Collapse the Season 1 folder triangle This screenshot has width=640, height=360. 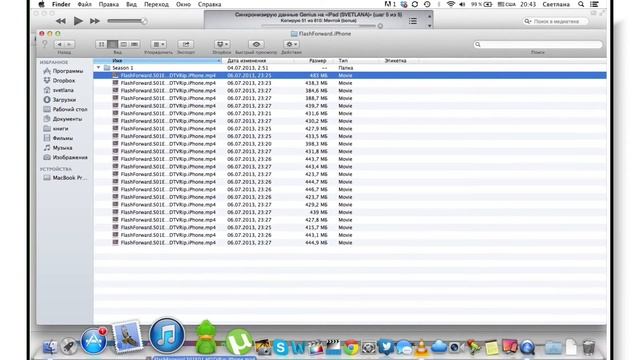[98, 68]
